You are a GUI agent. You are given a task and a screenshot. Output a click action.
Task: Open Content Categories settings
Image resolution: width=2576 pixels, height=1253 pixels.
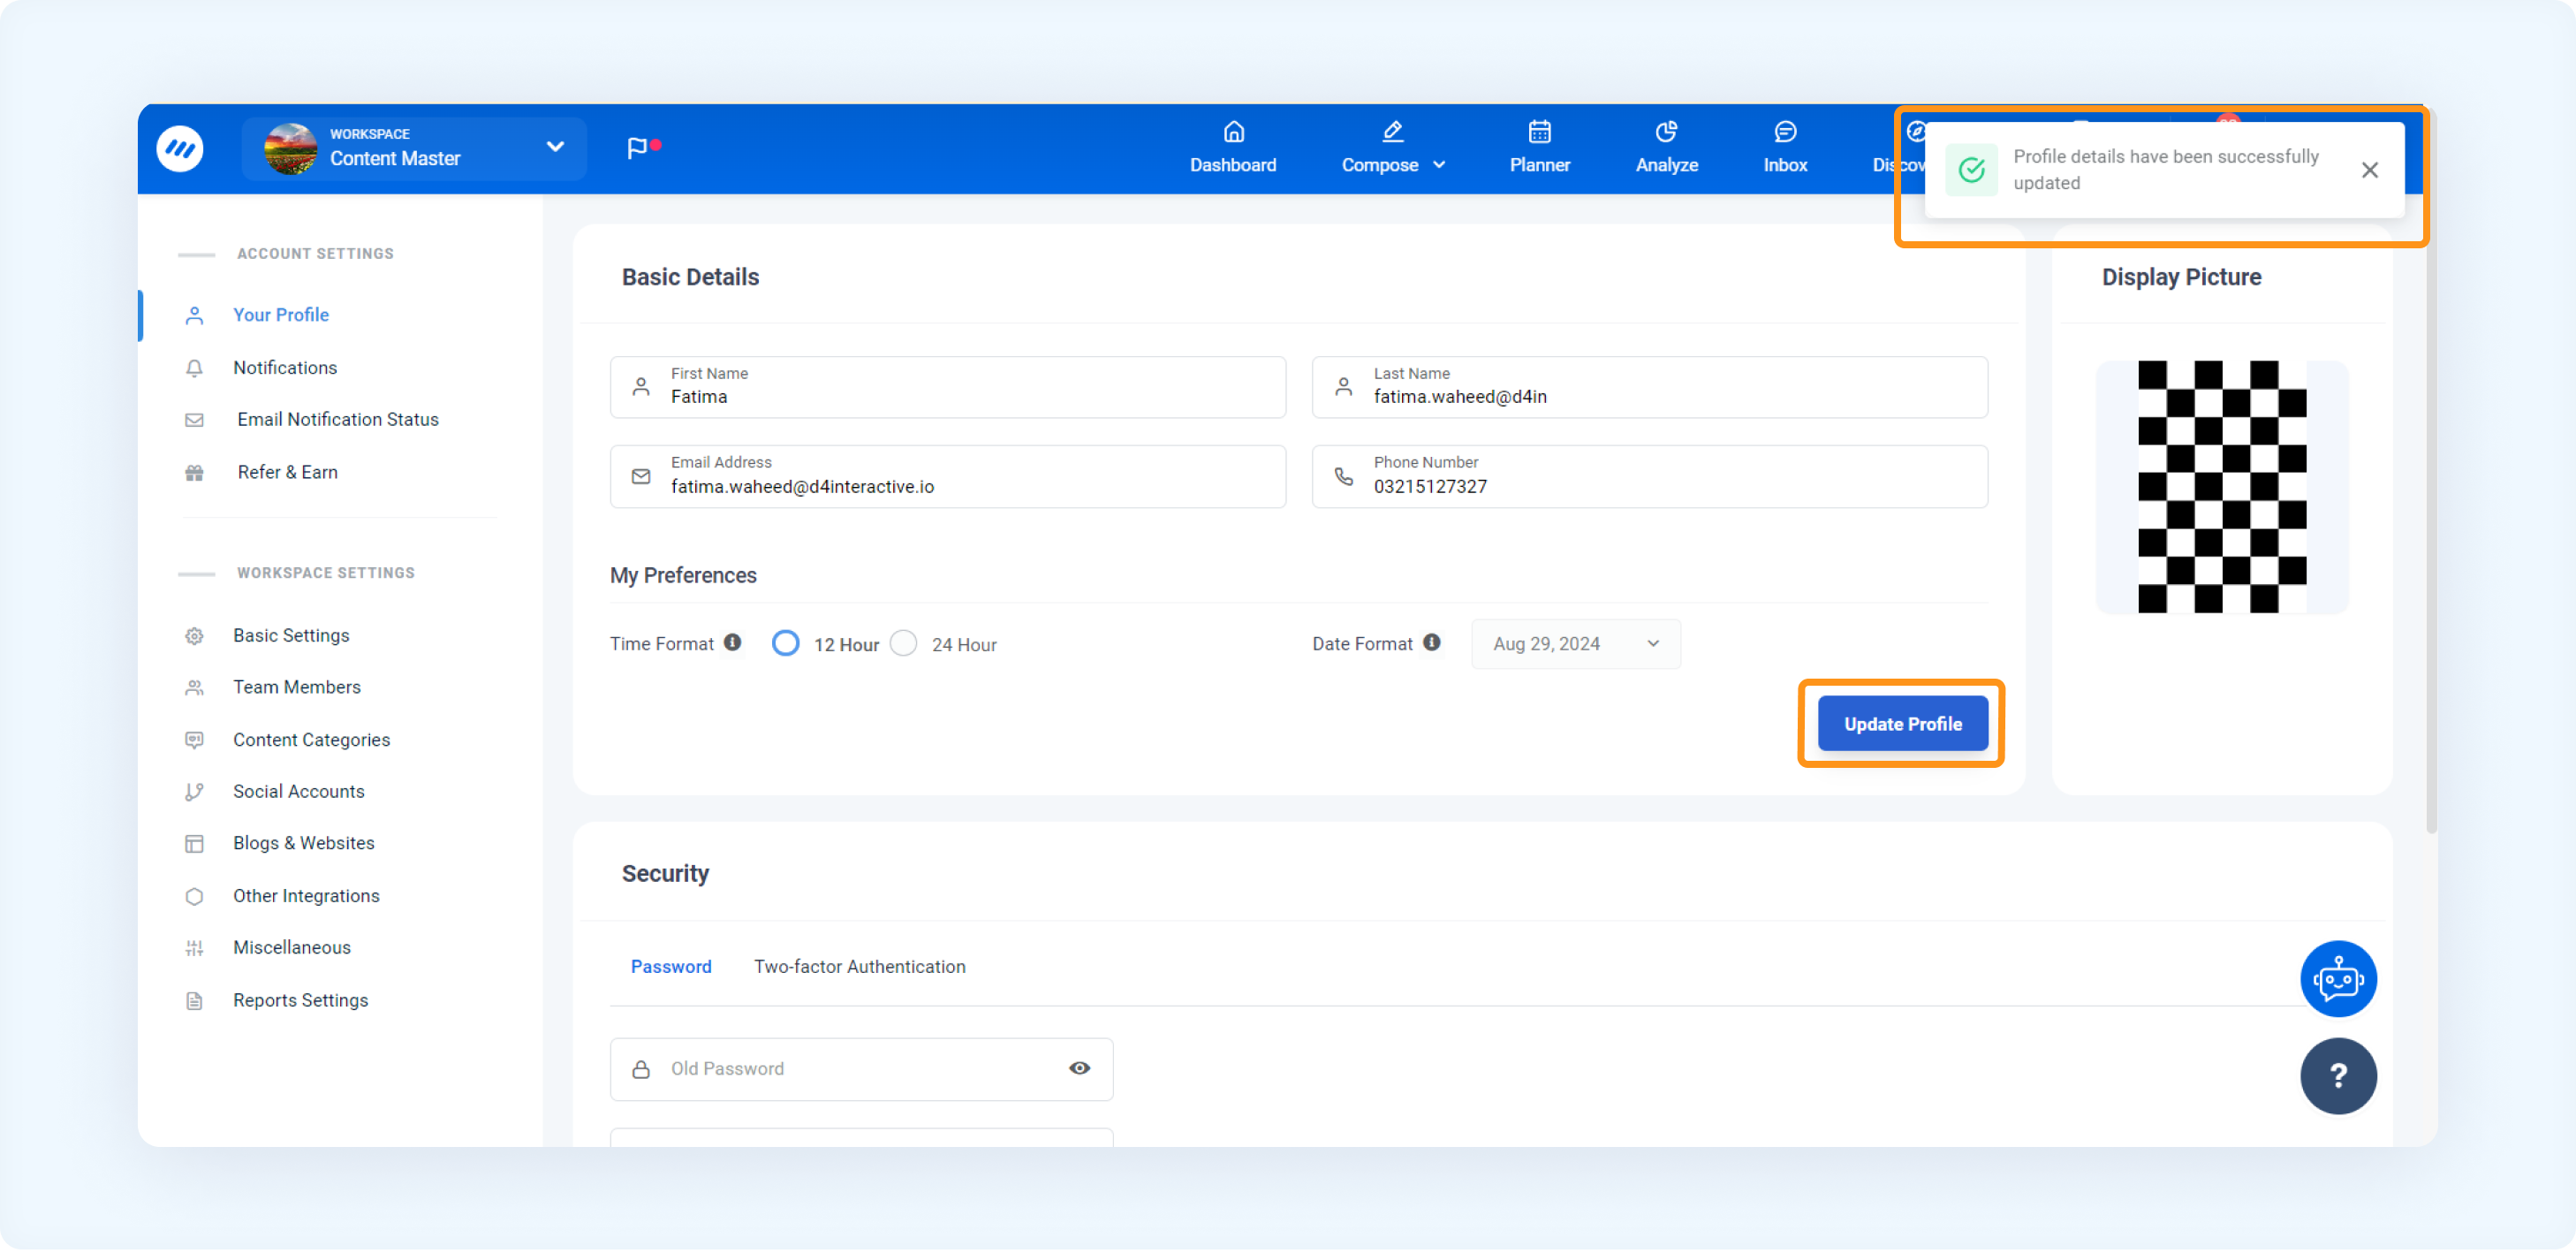[311, 741]
